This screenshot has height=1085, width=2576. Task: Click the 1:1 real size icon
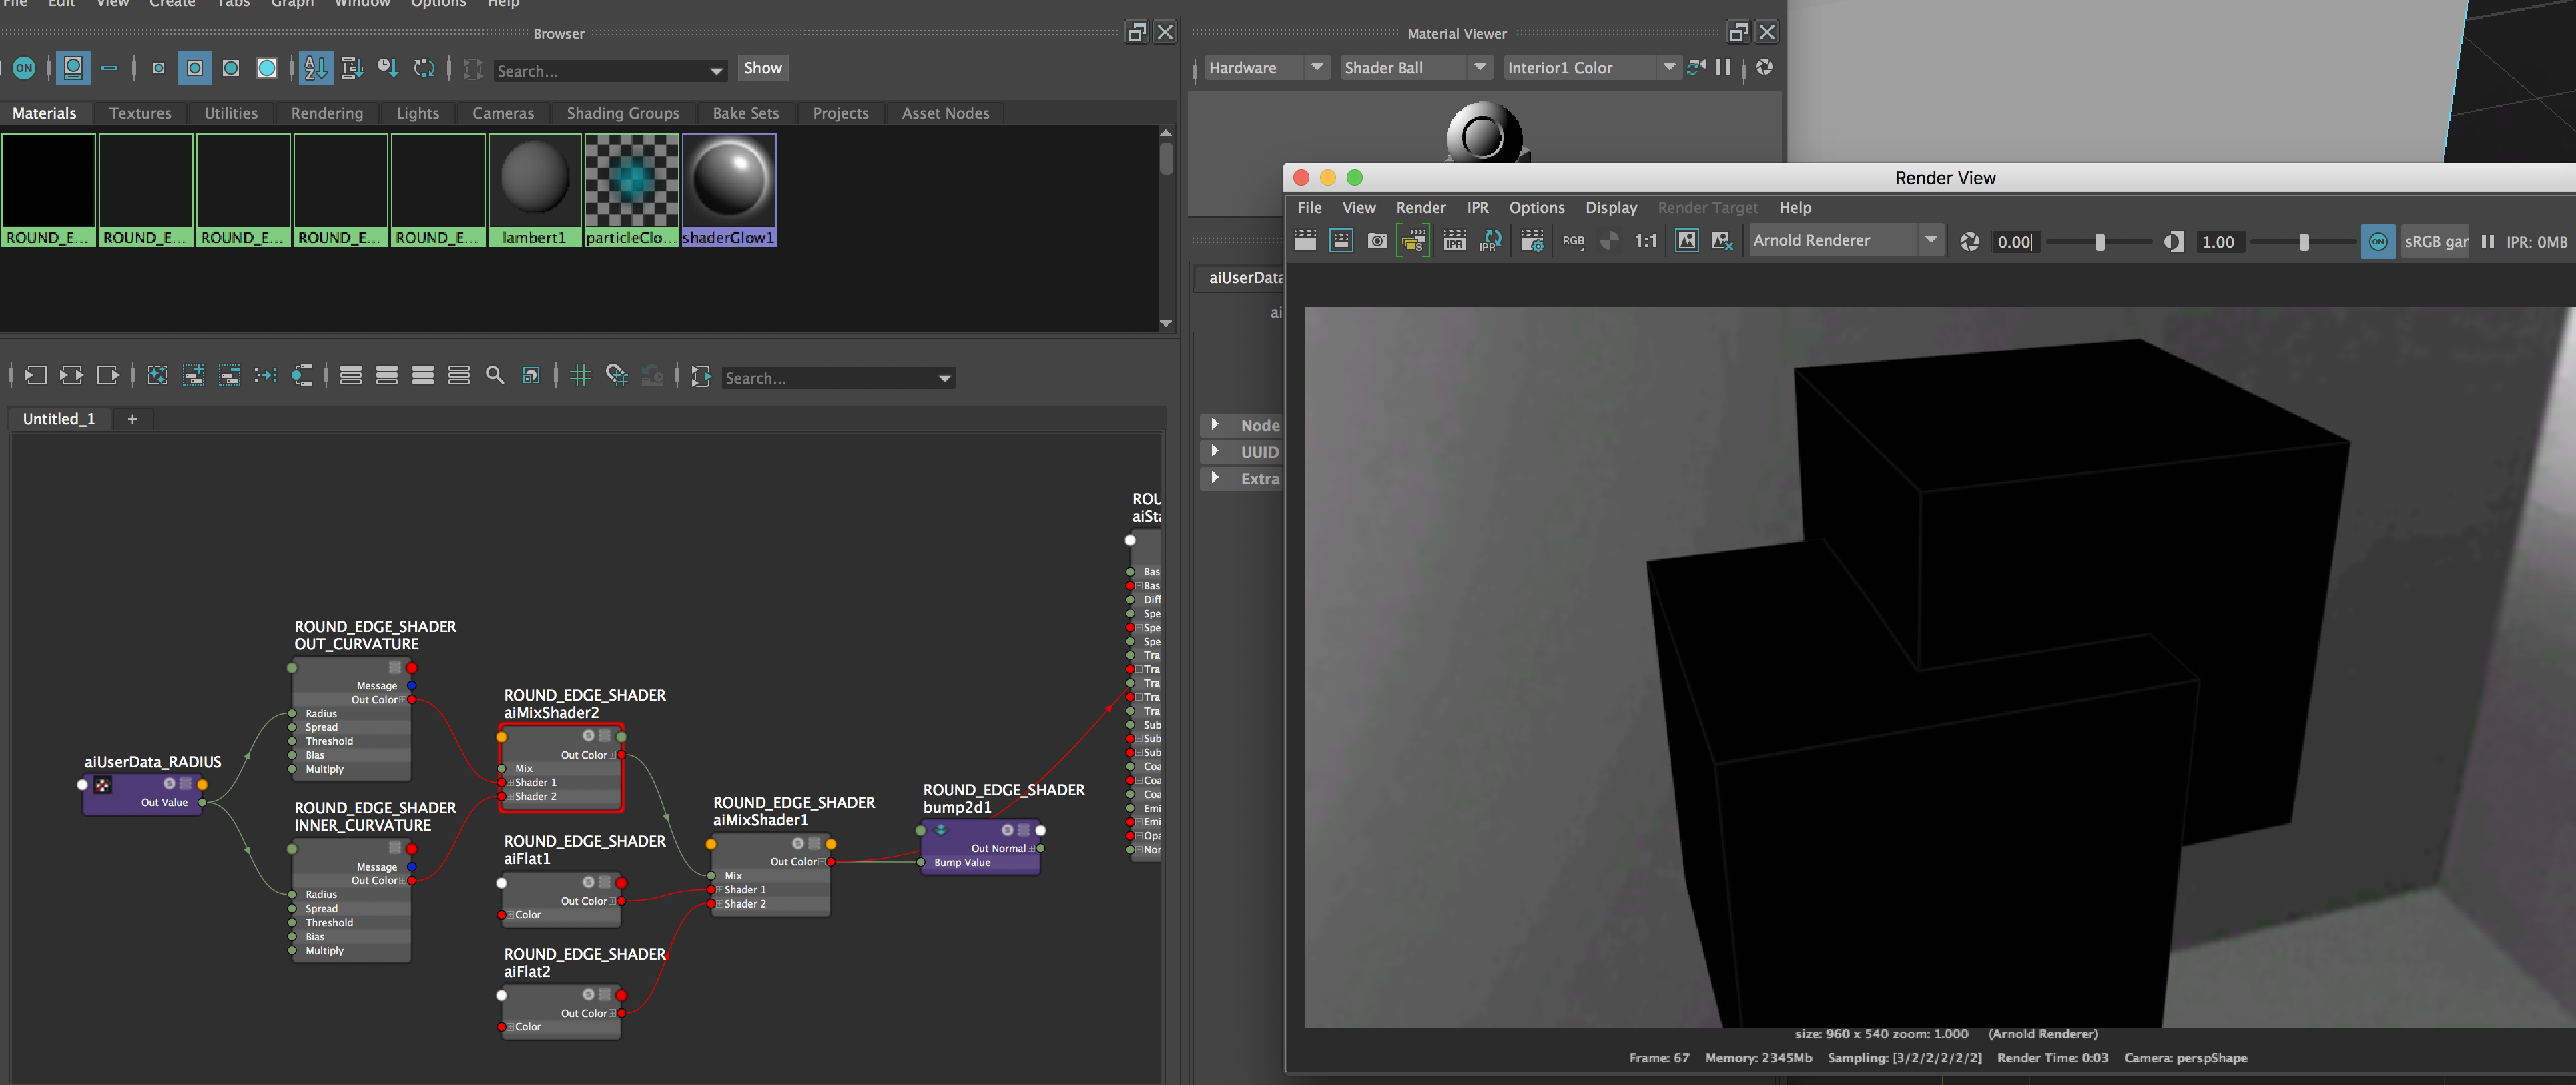pyautogui.click(x=1645, y=241)
